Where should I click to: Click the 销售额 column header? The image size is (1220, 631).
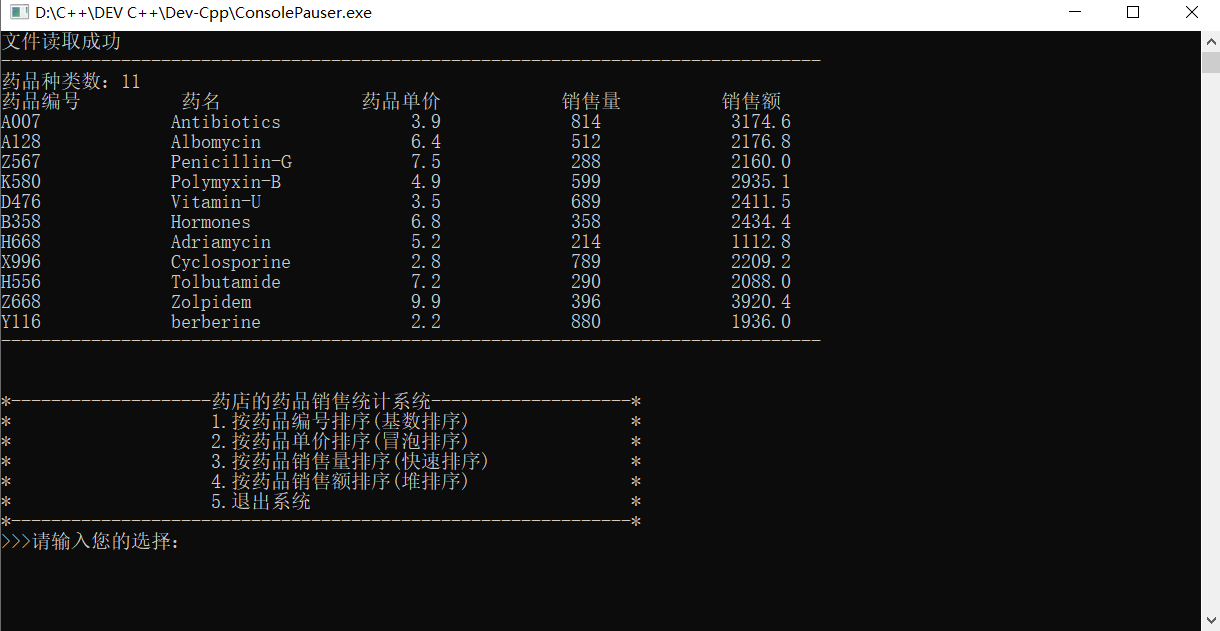[x=751, y=102]
